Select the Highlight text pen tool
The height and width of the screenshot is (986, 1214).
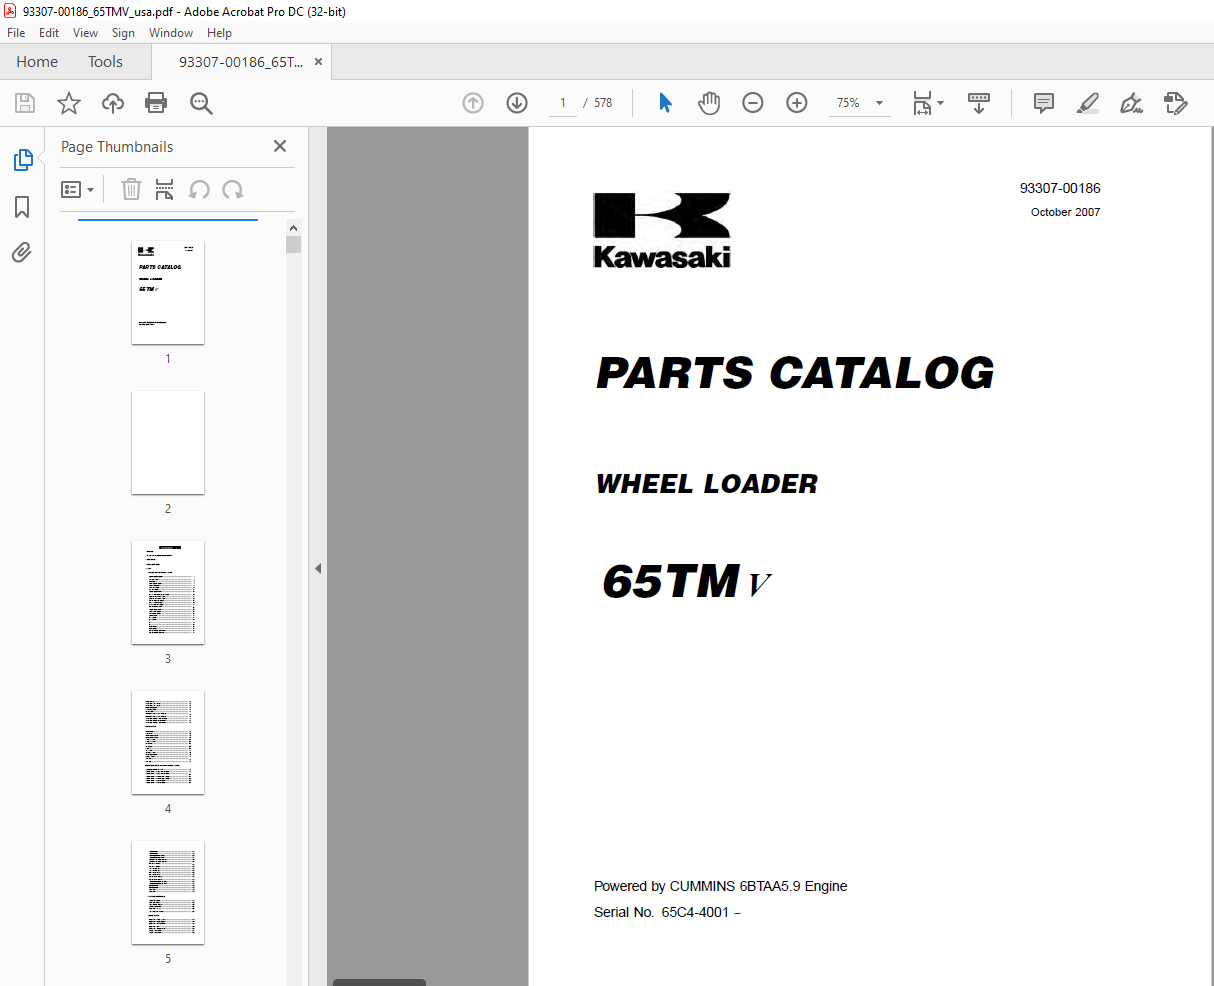click(x=1088, y=103)
